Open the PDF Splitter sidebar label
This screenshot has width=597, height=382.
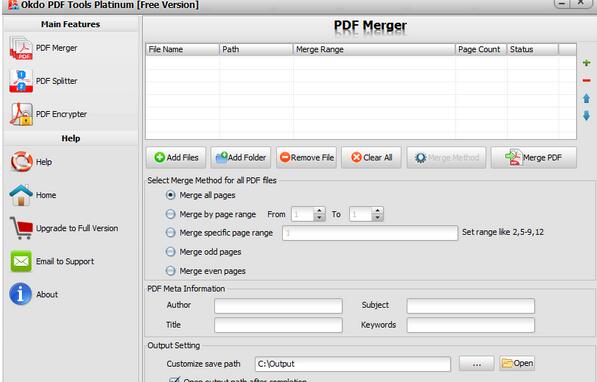56,81
